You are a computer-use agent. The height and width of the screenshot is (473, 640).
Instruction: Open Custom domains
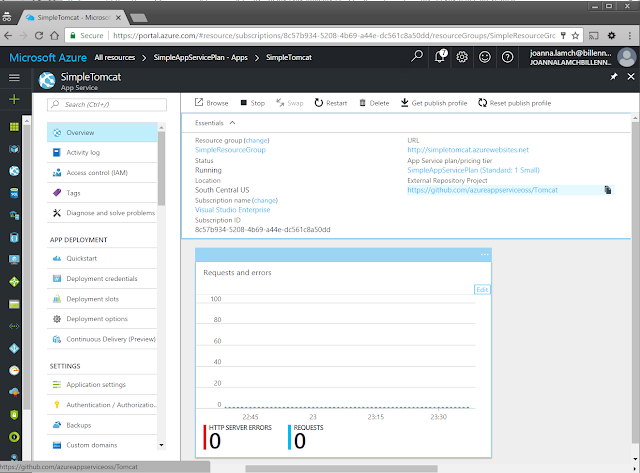(102, 445)
